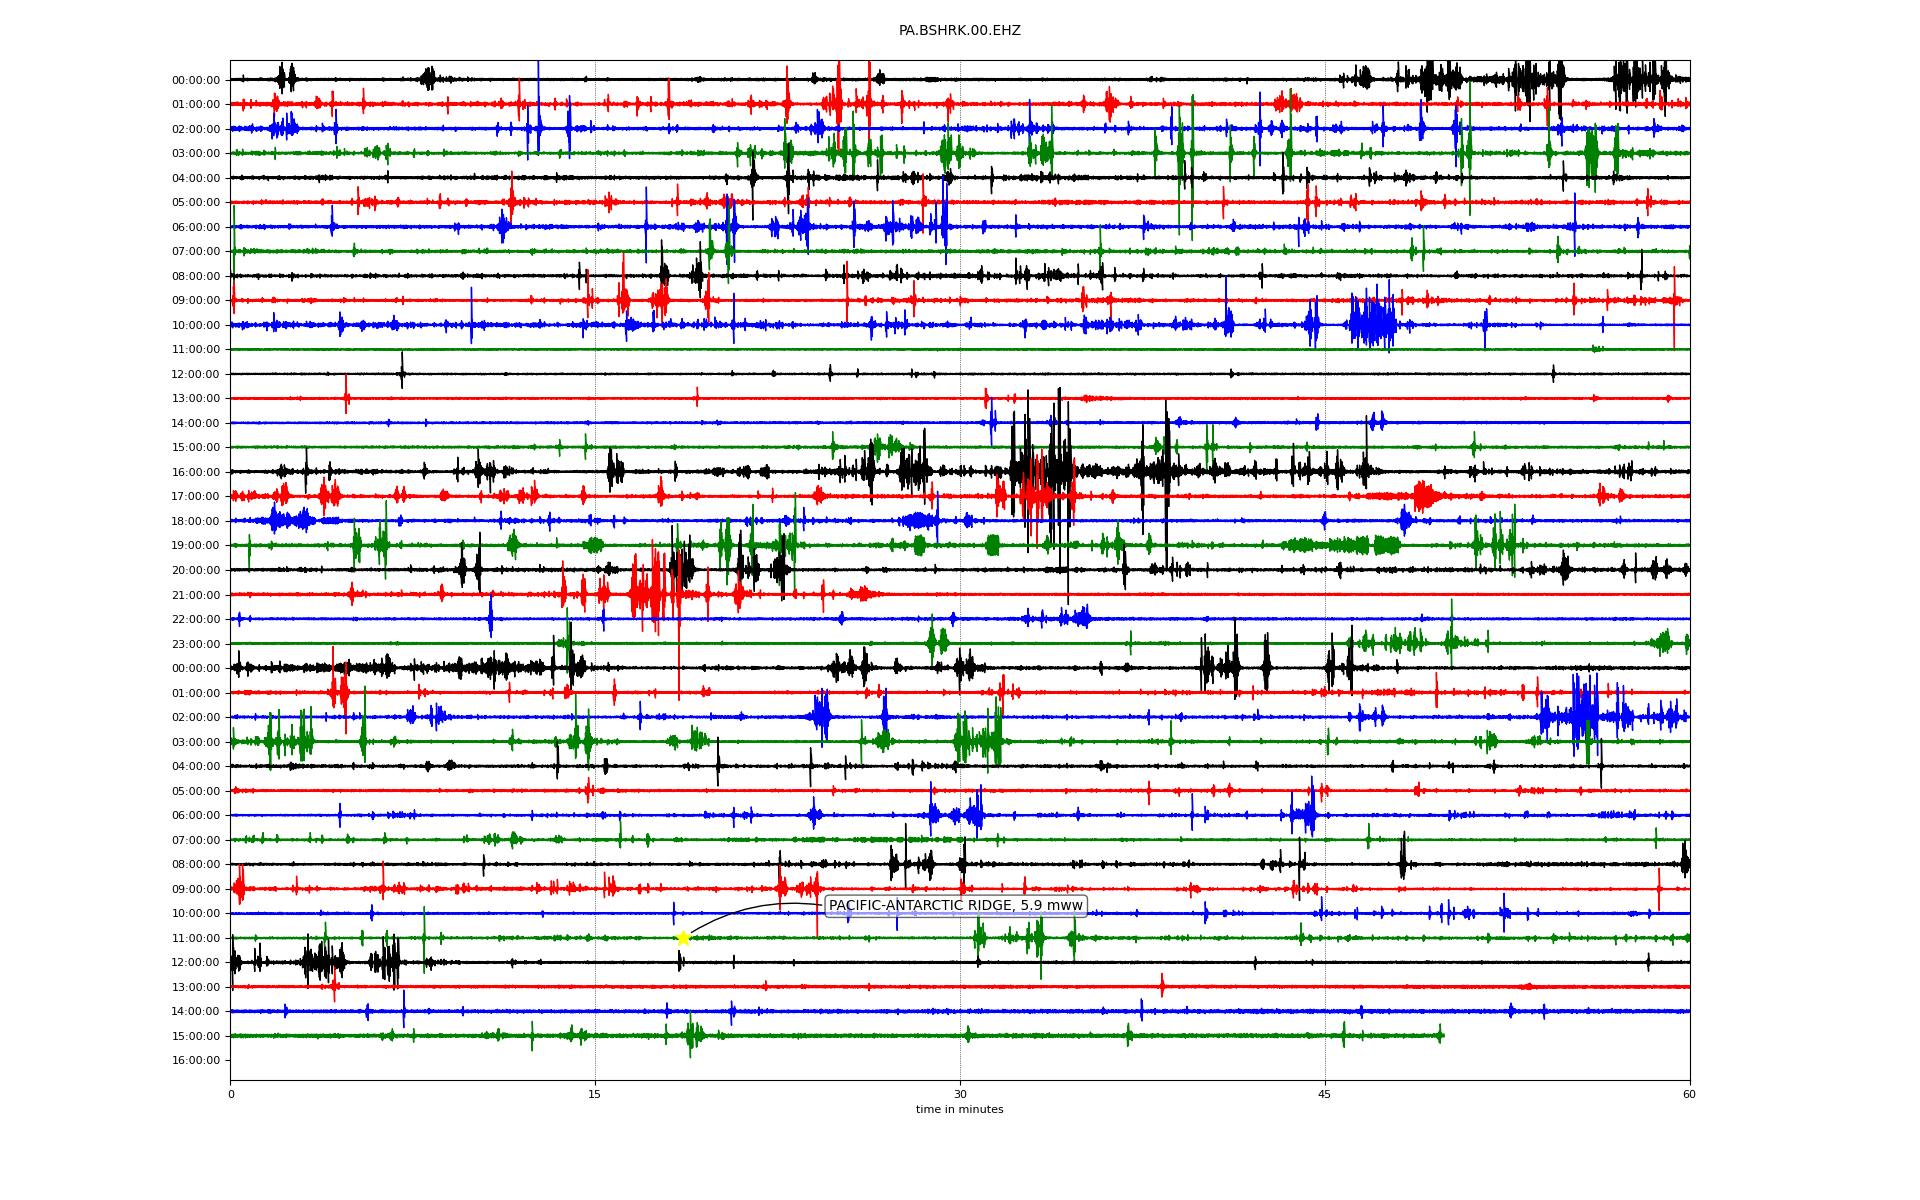Select the 17:00:00 row label
Screen dimensions: 1920x1200
(195, 497)
